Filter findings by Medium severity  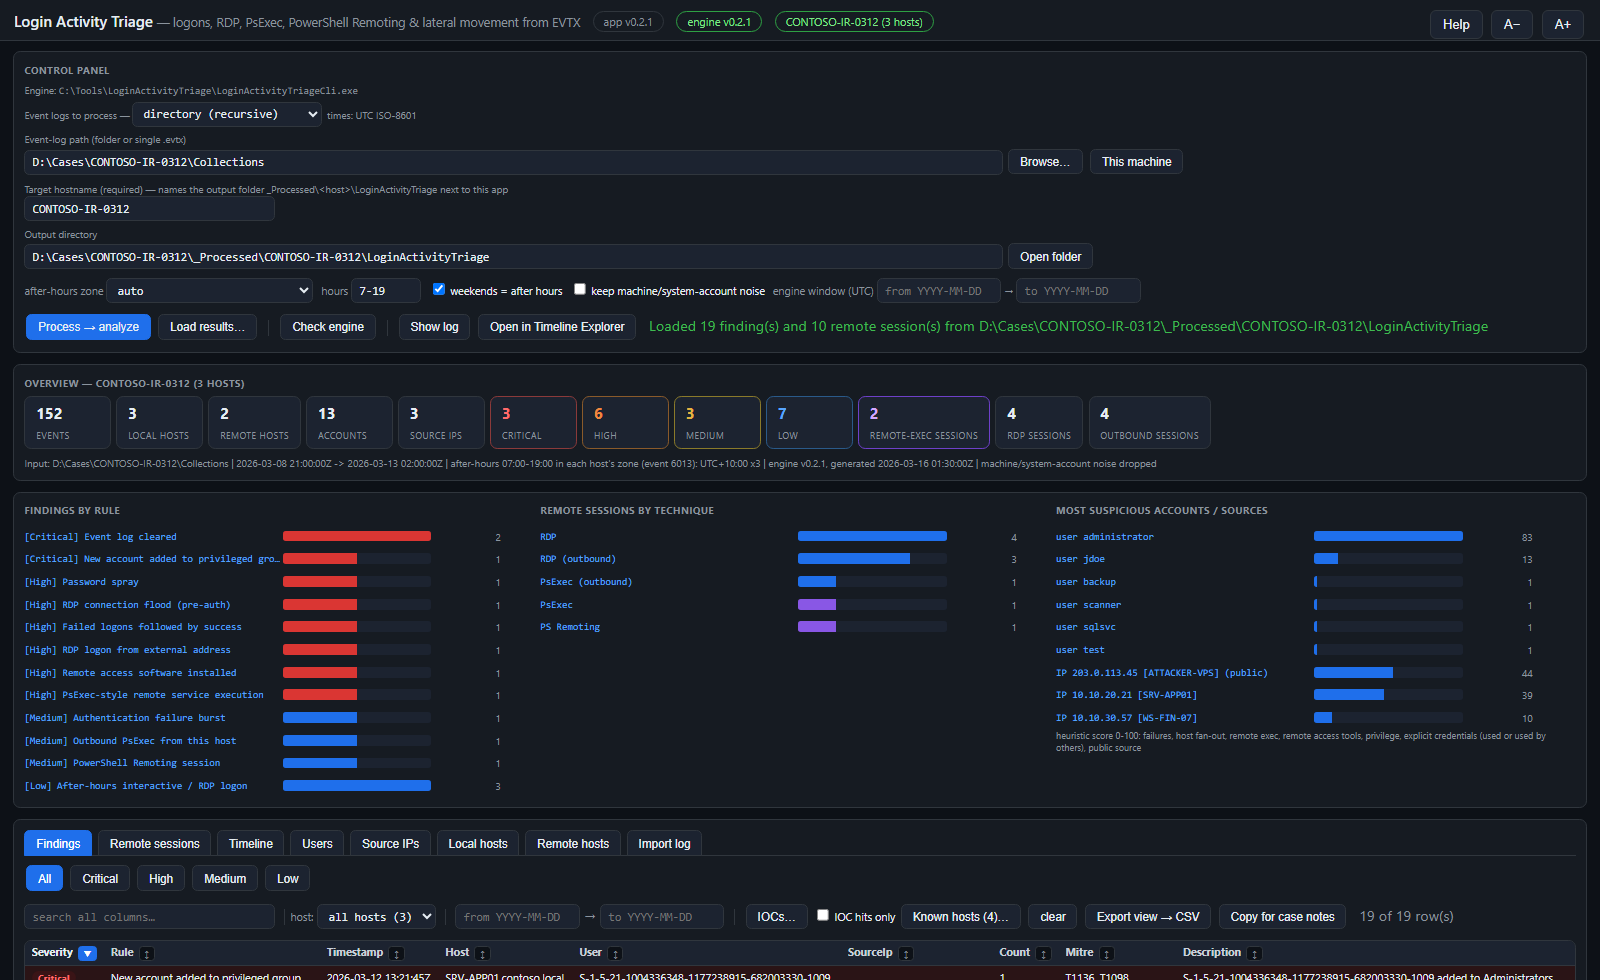pos(225,879)
